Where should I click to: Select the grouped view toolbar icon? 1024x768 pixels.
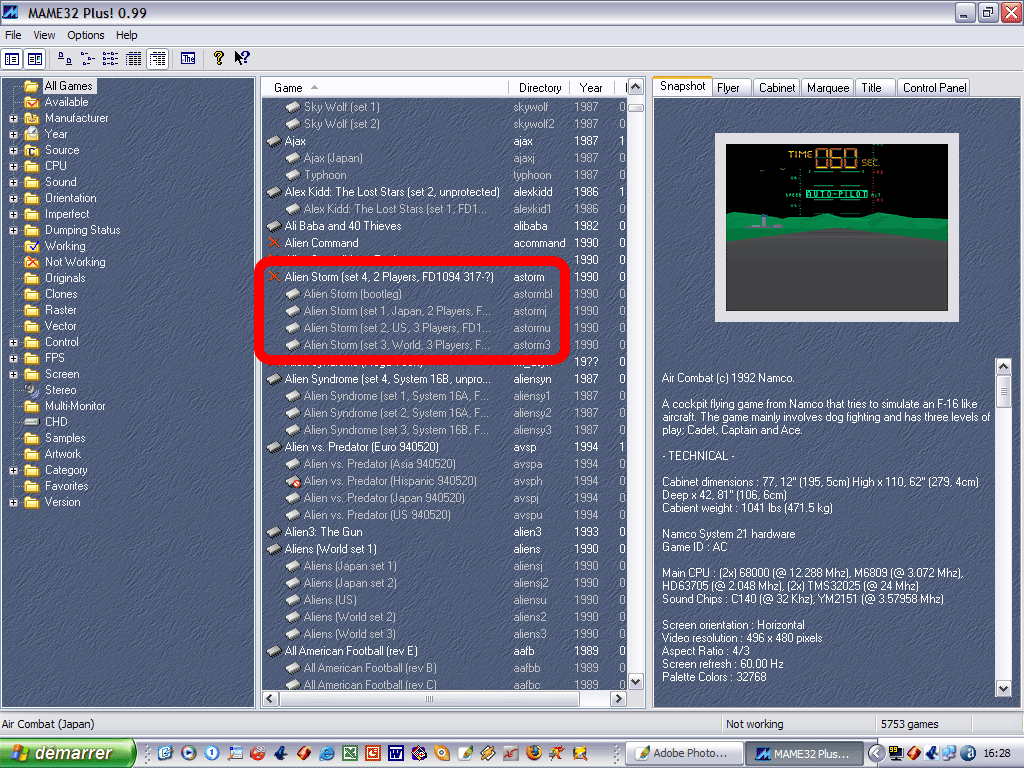[157, 59]
